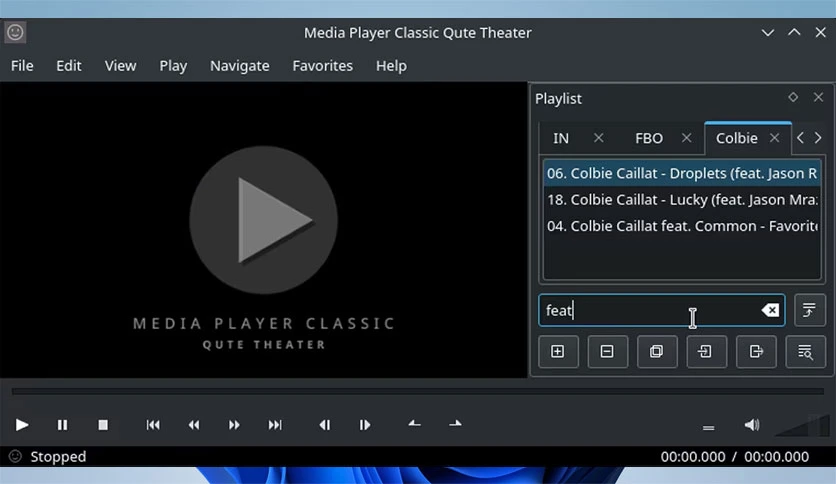Open the Navigate menu
Image resolution: width=836 pixels, height=484 pixels.
(239, 66)
